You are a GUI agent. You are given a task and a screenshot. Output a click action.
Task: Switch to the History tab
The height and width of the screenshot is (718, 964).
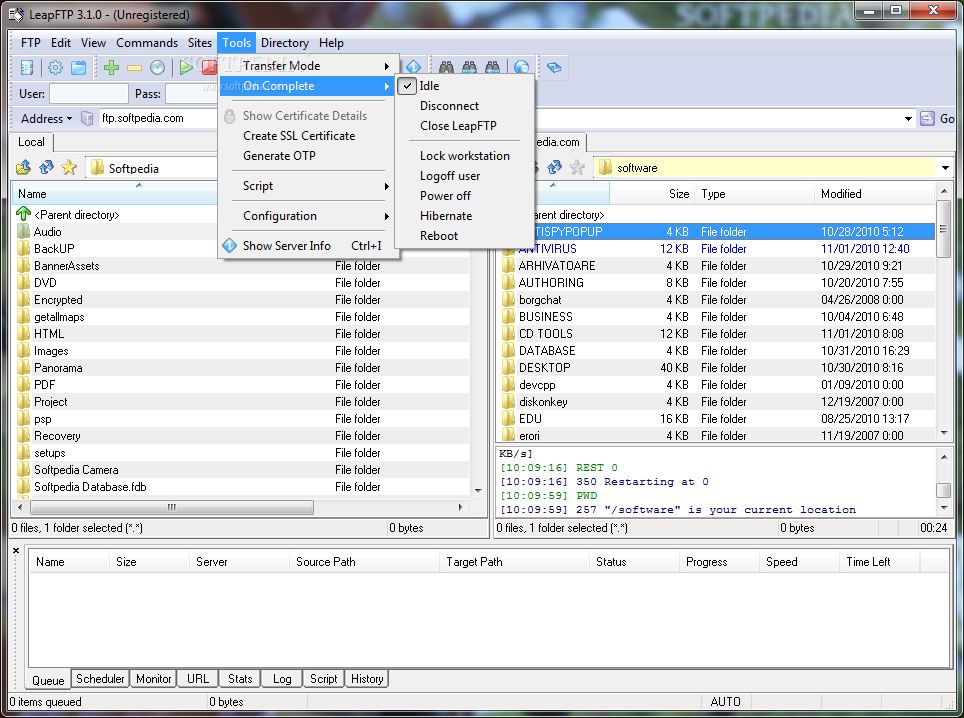coord(367,679)
